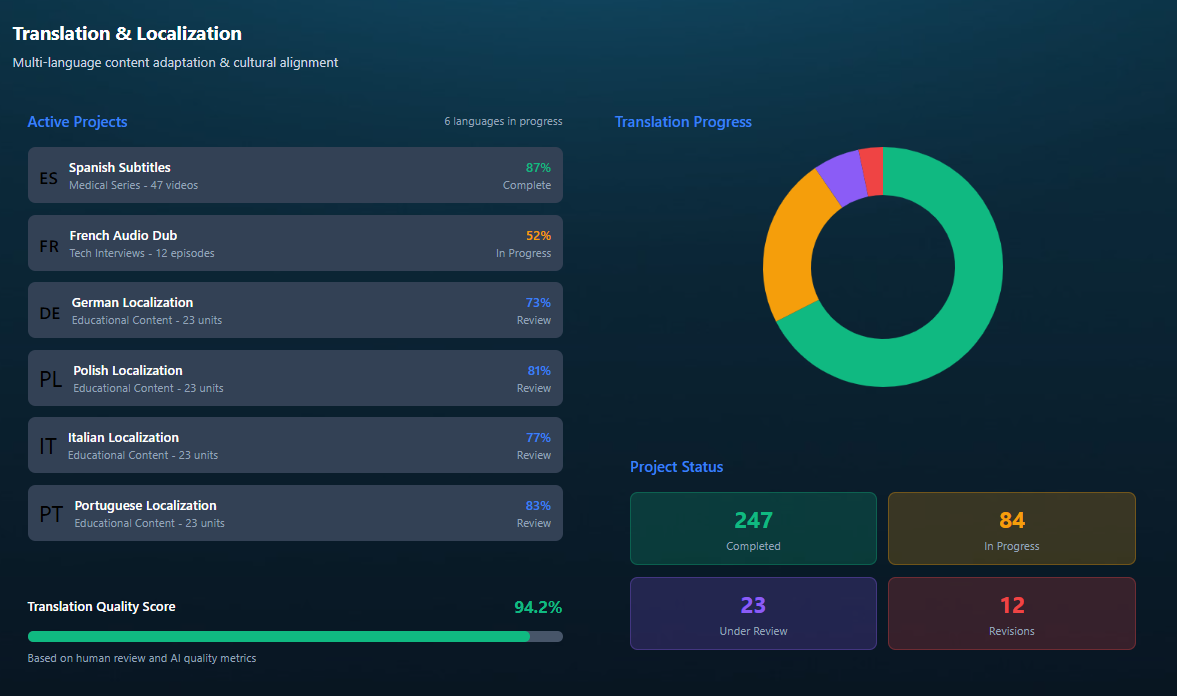
Task: Click the Revisions 12 status card
Action: (x=1011, y=613)
